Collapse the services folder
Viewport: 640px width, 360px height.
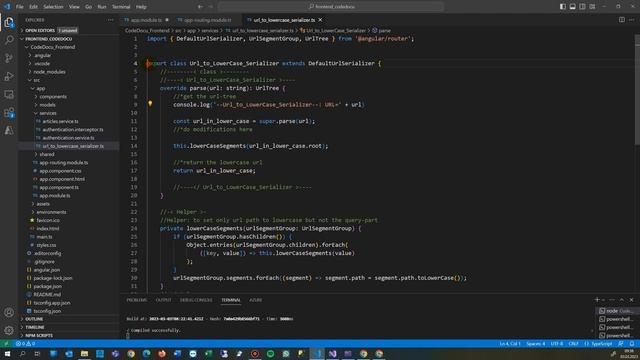pyautogui.click(x=69, y=113)
